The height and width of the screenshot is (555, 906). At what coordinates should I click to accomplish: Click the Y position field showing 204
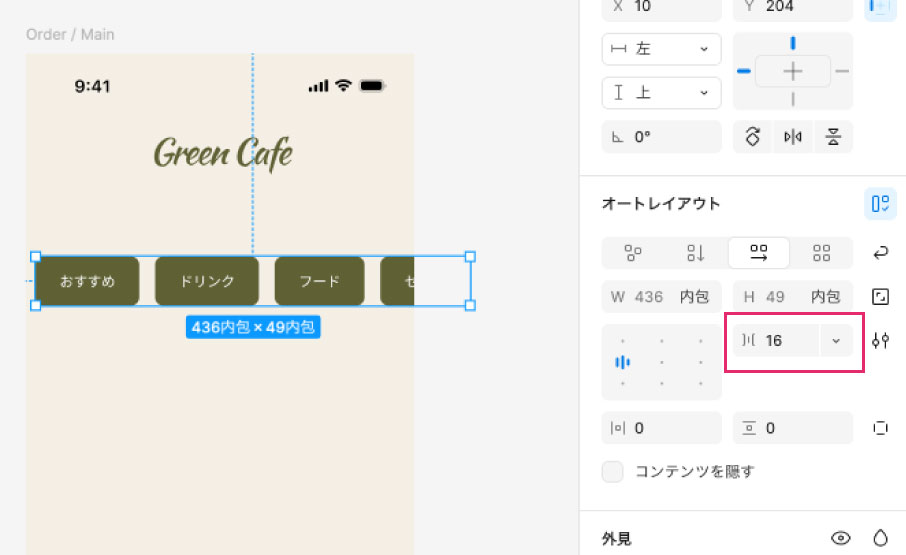tap(793, 8)
